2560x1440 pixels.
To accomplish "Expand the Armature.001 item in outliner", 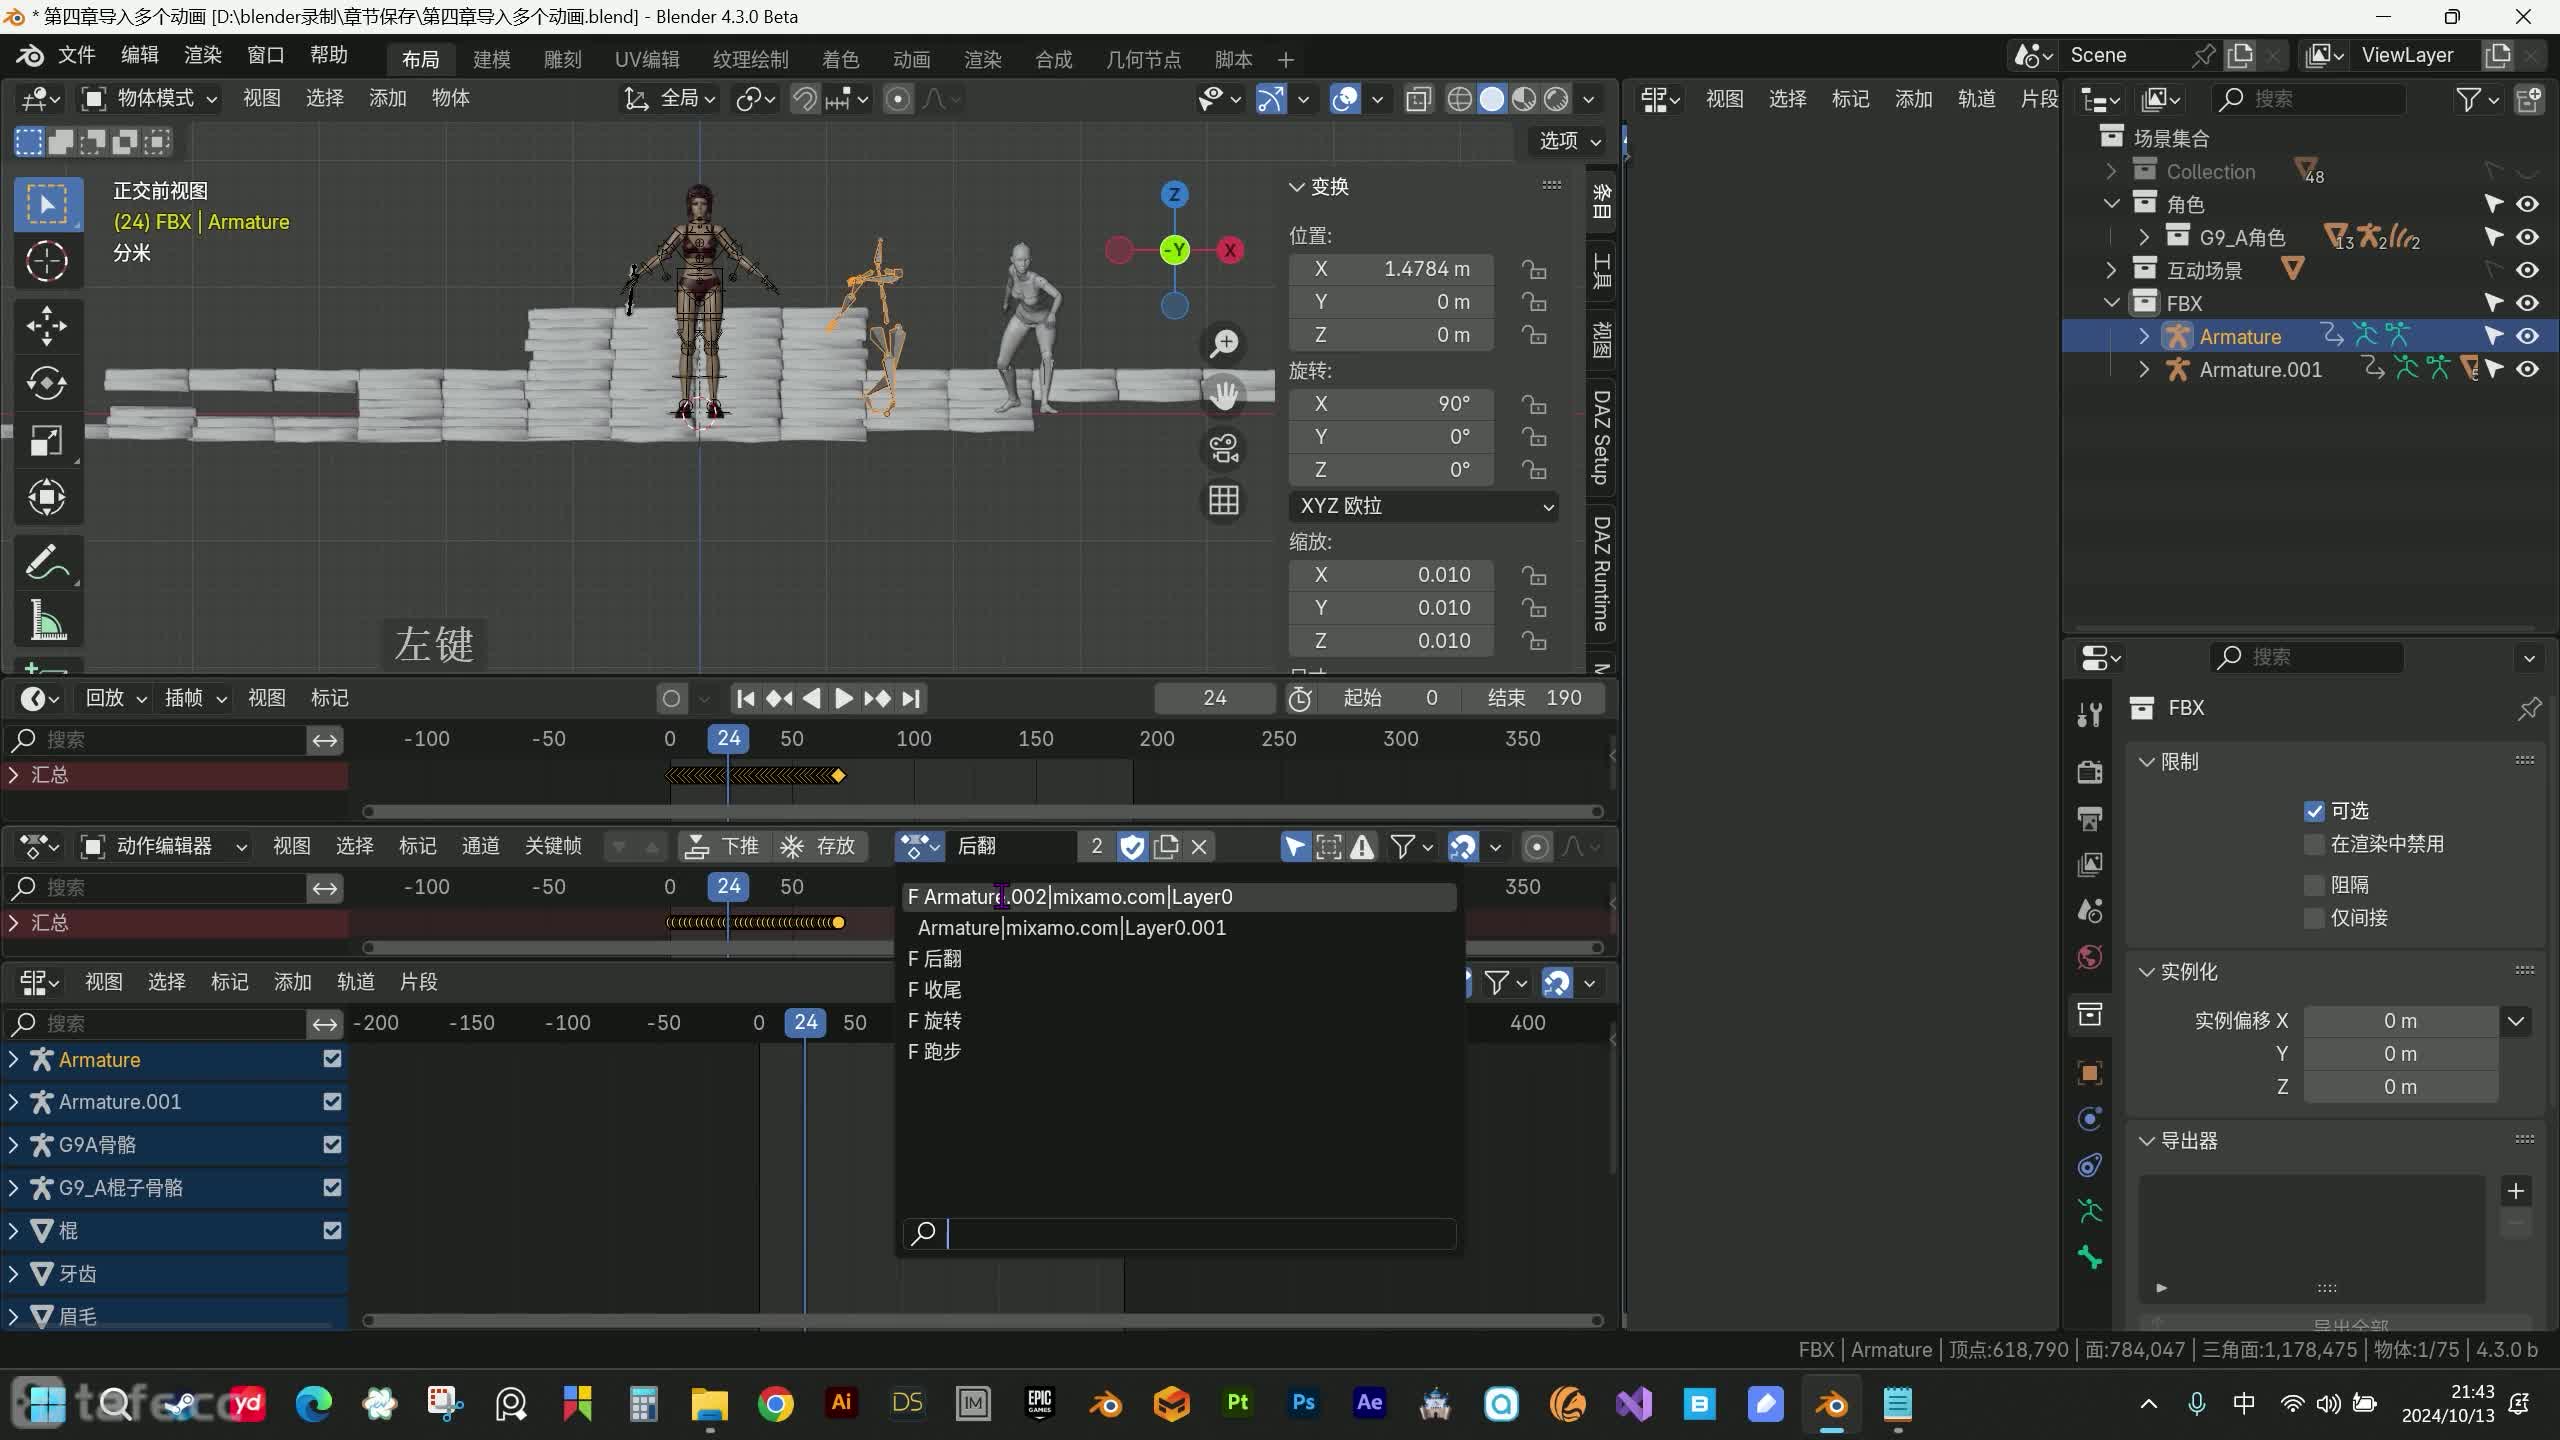I will point(2144,370).
